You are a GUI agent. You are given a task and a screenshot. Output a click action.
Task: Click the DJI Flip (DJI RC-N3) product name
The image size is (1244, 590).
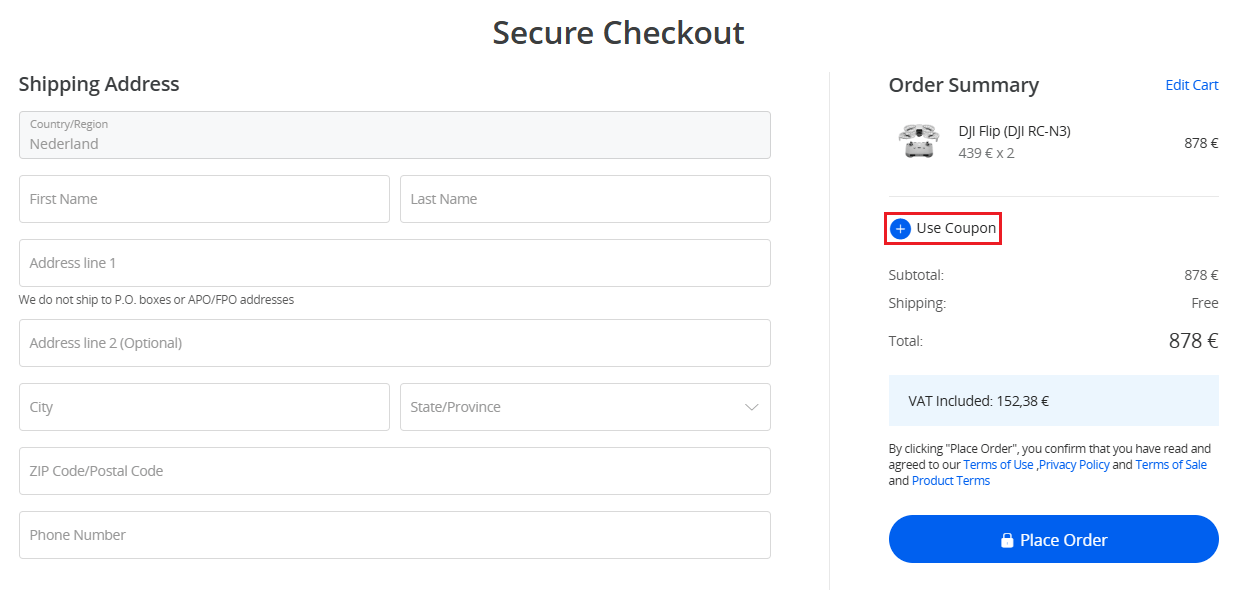tap(1014, 131)
